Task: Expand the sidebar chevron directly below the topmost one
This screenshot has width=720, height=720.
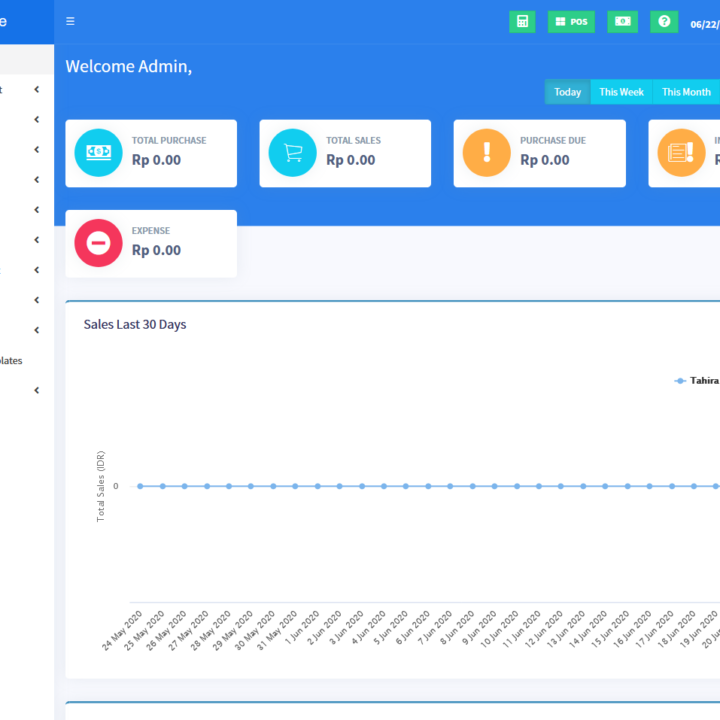Action: [x=37, y=120]
